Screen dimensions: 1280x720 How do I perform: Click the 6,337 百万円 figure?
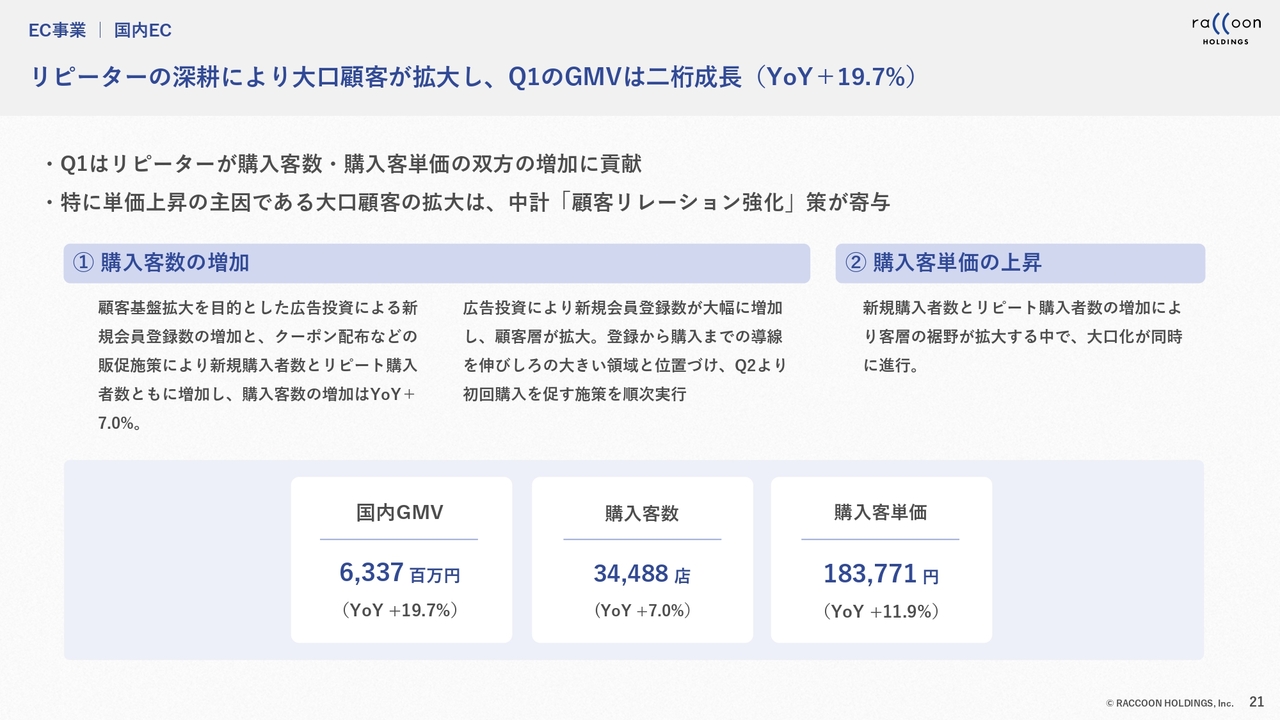400,574
